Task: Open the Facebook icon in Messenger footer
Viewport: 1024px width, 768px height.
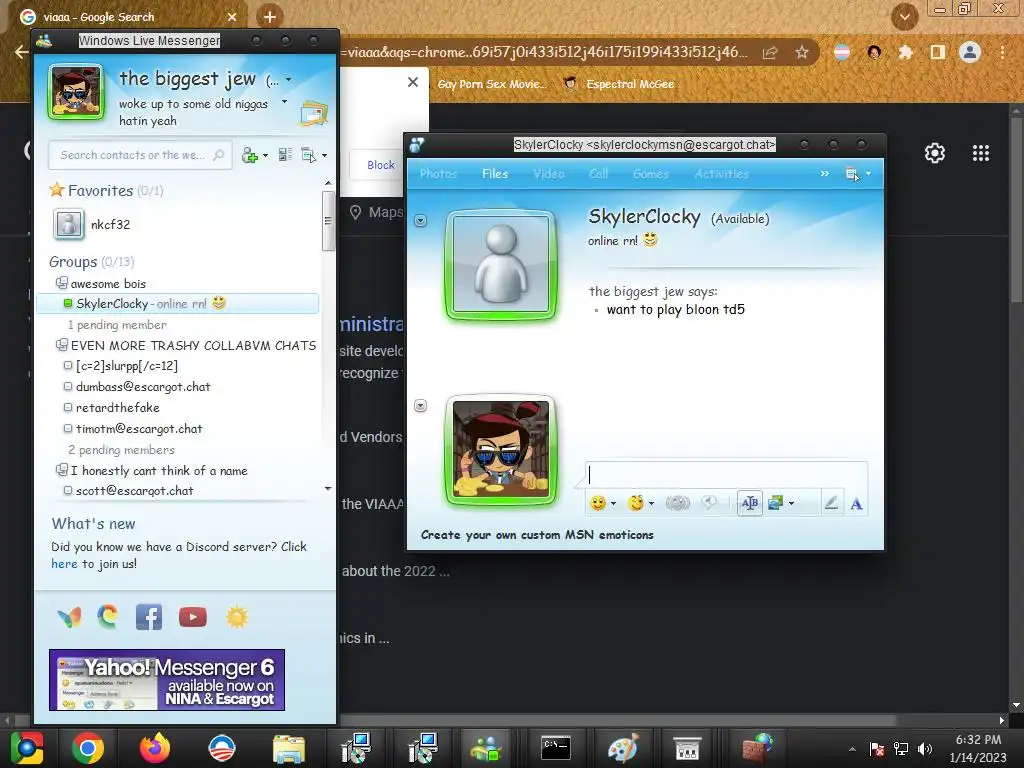Action: click(x=149, y=617)
